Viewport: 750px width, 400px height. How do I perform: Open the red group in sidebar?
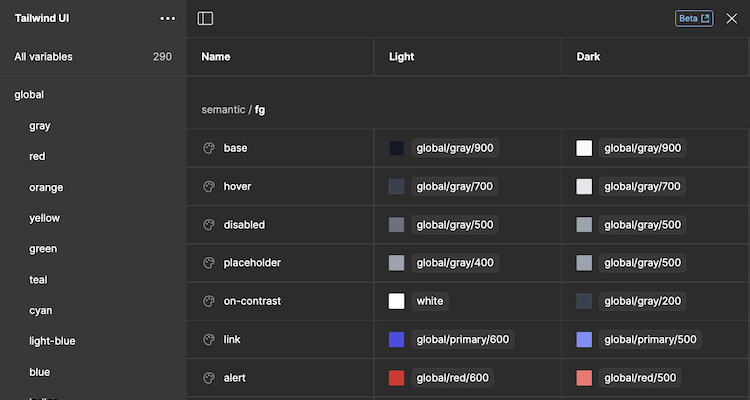(x=37, y=156)
